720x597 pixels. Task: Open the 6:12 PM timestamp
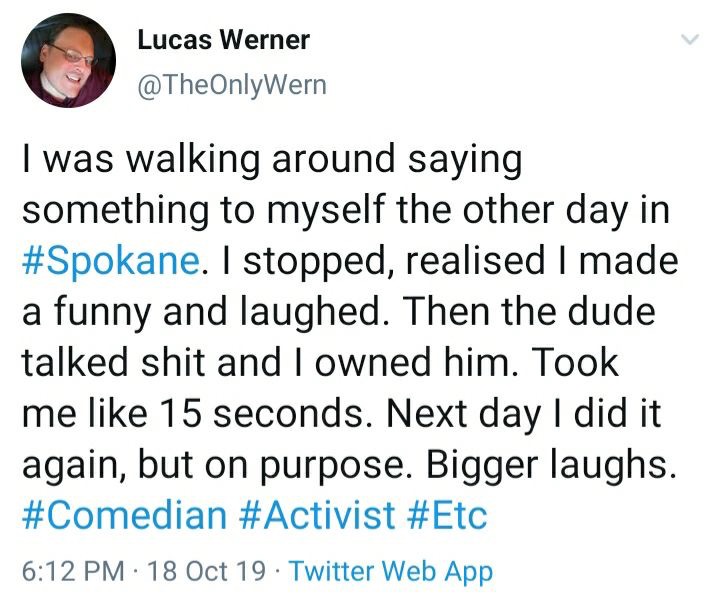73,571
